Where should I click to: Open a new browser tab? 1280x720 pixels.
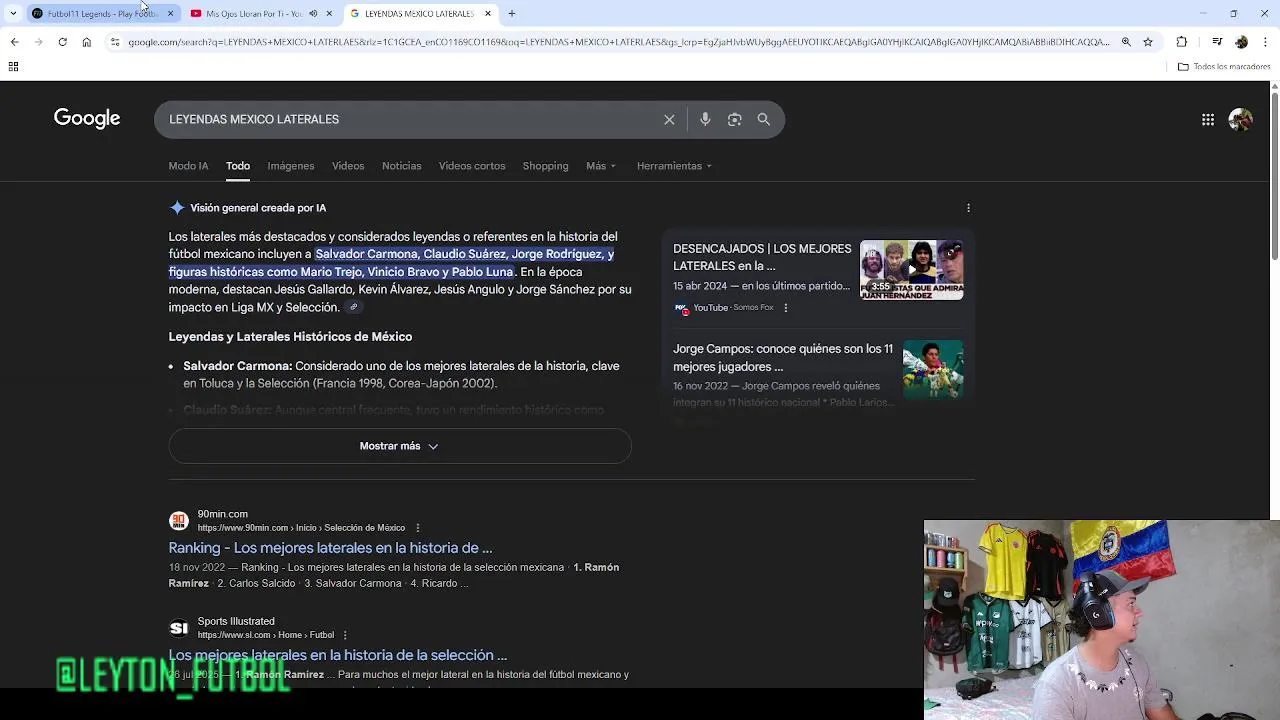[x=512, y=14]
